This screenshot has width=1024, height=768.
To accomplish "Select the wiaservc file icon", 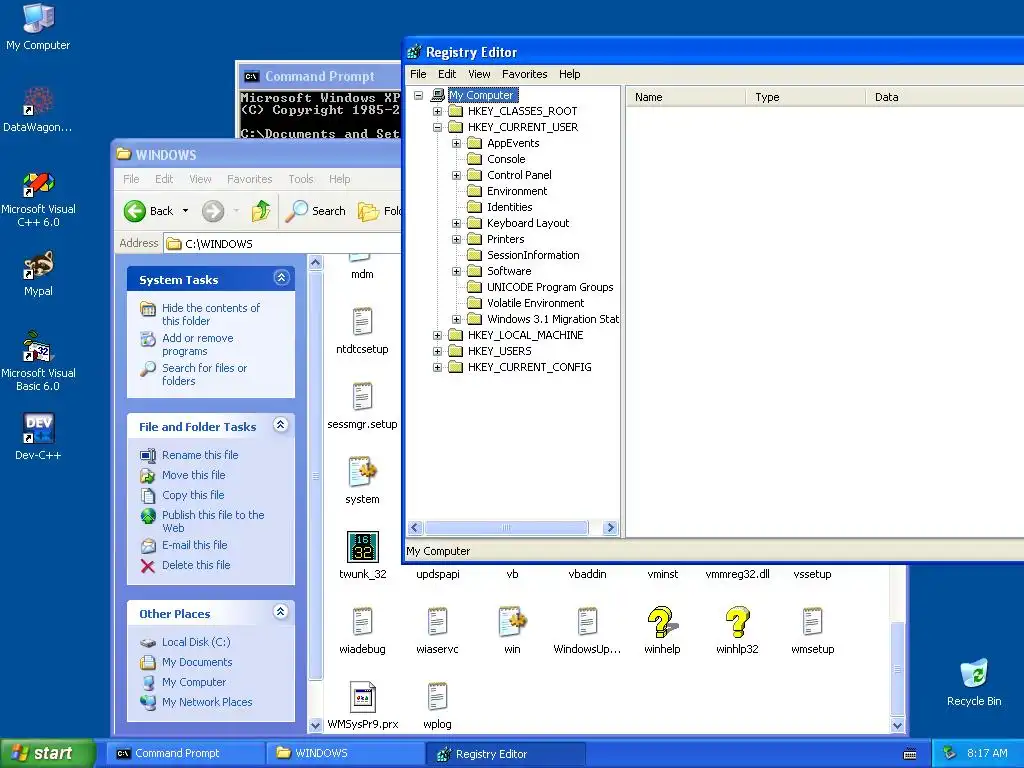I will click(x=438, y=622).
